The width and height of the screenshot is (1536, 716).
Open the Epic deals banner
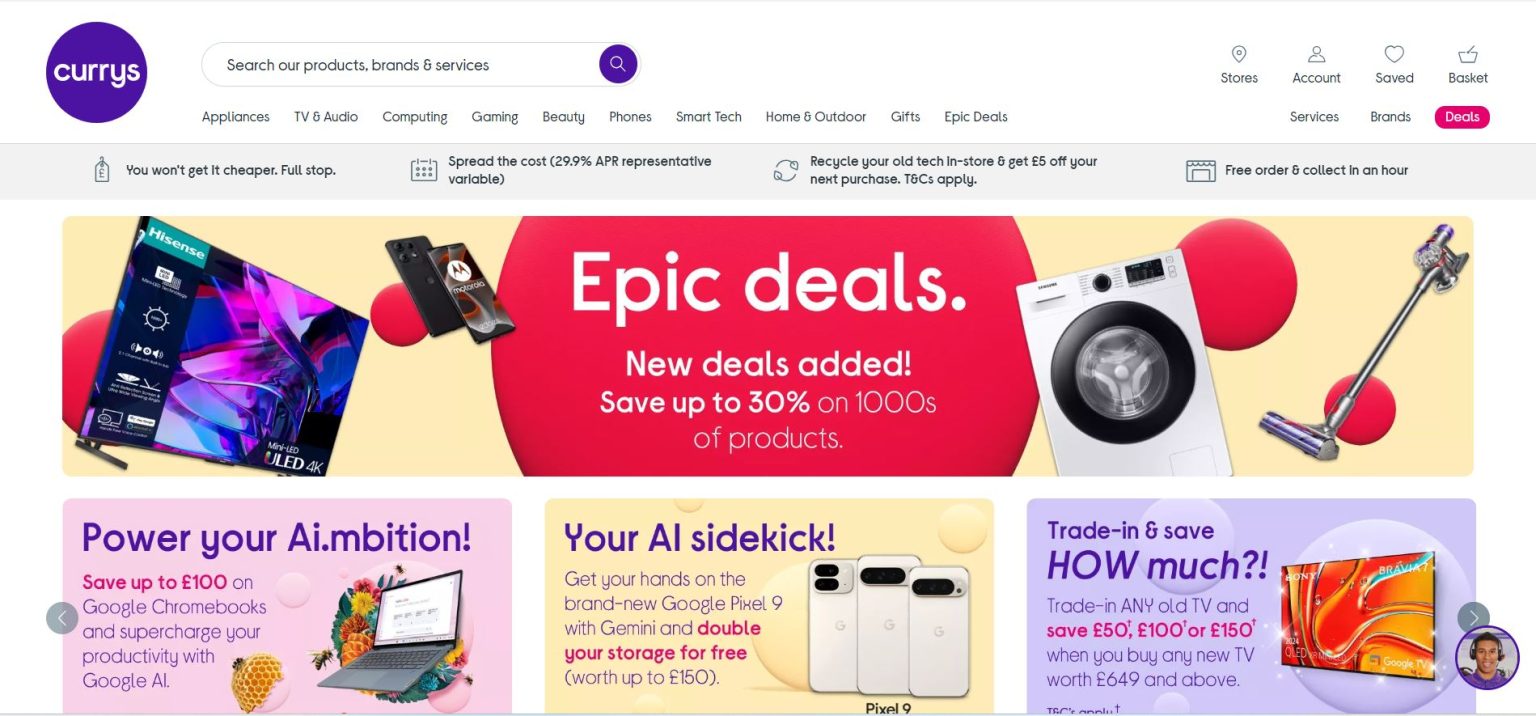[768, 346]
